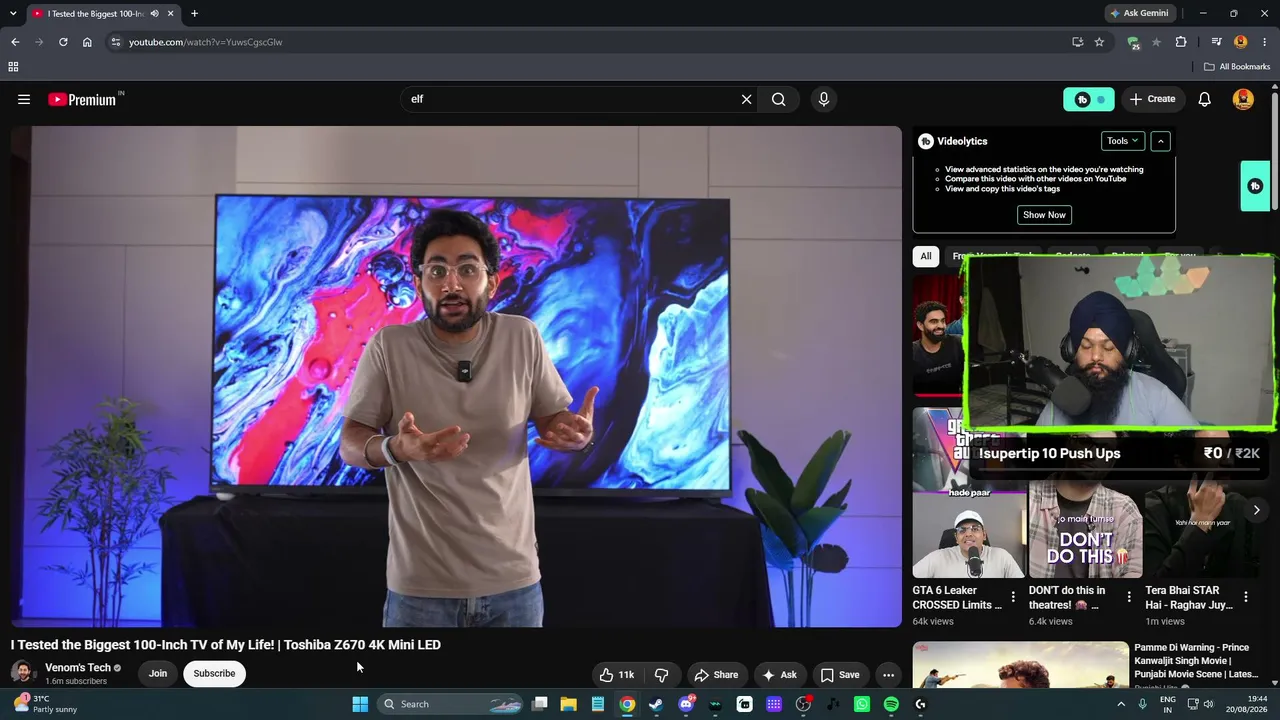The height and width of the screenshot is (720, 1280).
Task: Reload the YouTube page
Action: (63, 42)
